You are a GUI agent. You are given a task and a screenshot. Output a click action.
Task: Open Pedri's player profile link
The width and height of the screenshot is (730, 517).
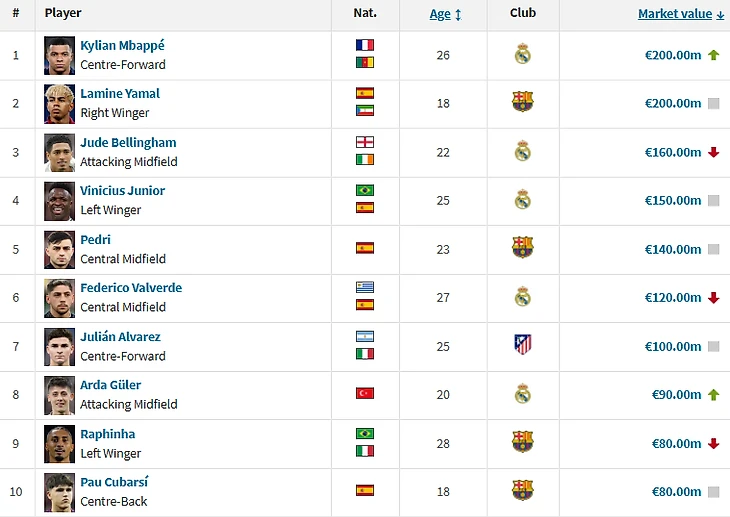95,239
